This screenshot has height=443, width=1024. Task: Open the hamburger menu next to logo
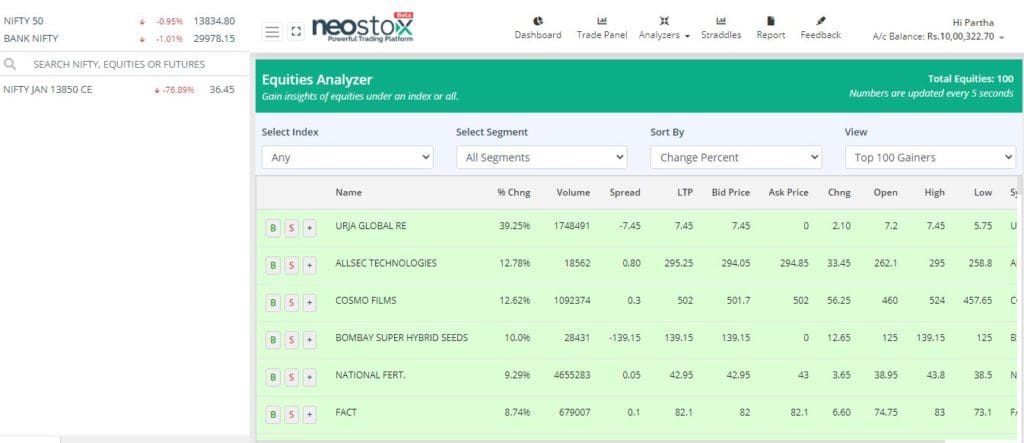click(x=272, y=31)
